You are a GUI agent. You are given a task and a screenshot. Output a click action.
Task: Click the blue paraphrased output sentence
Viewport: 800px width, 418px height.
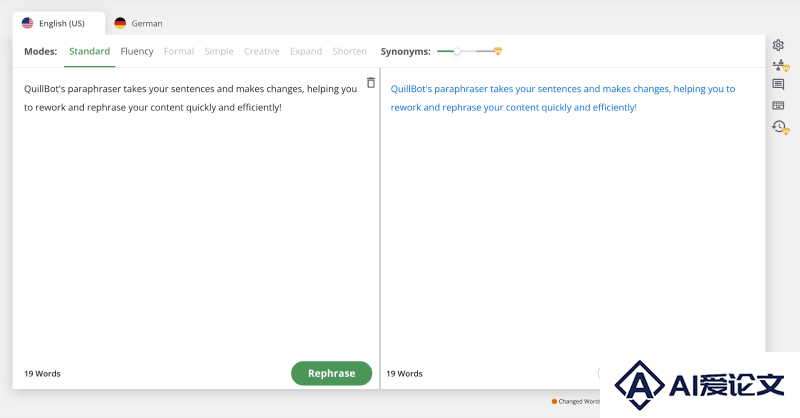(563, 98)
